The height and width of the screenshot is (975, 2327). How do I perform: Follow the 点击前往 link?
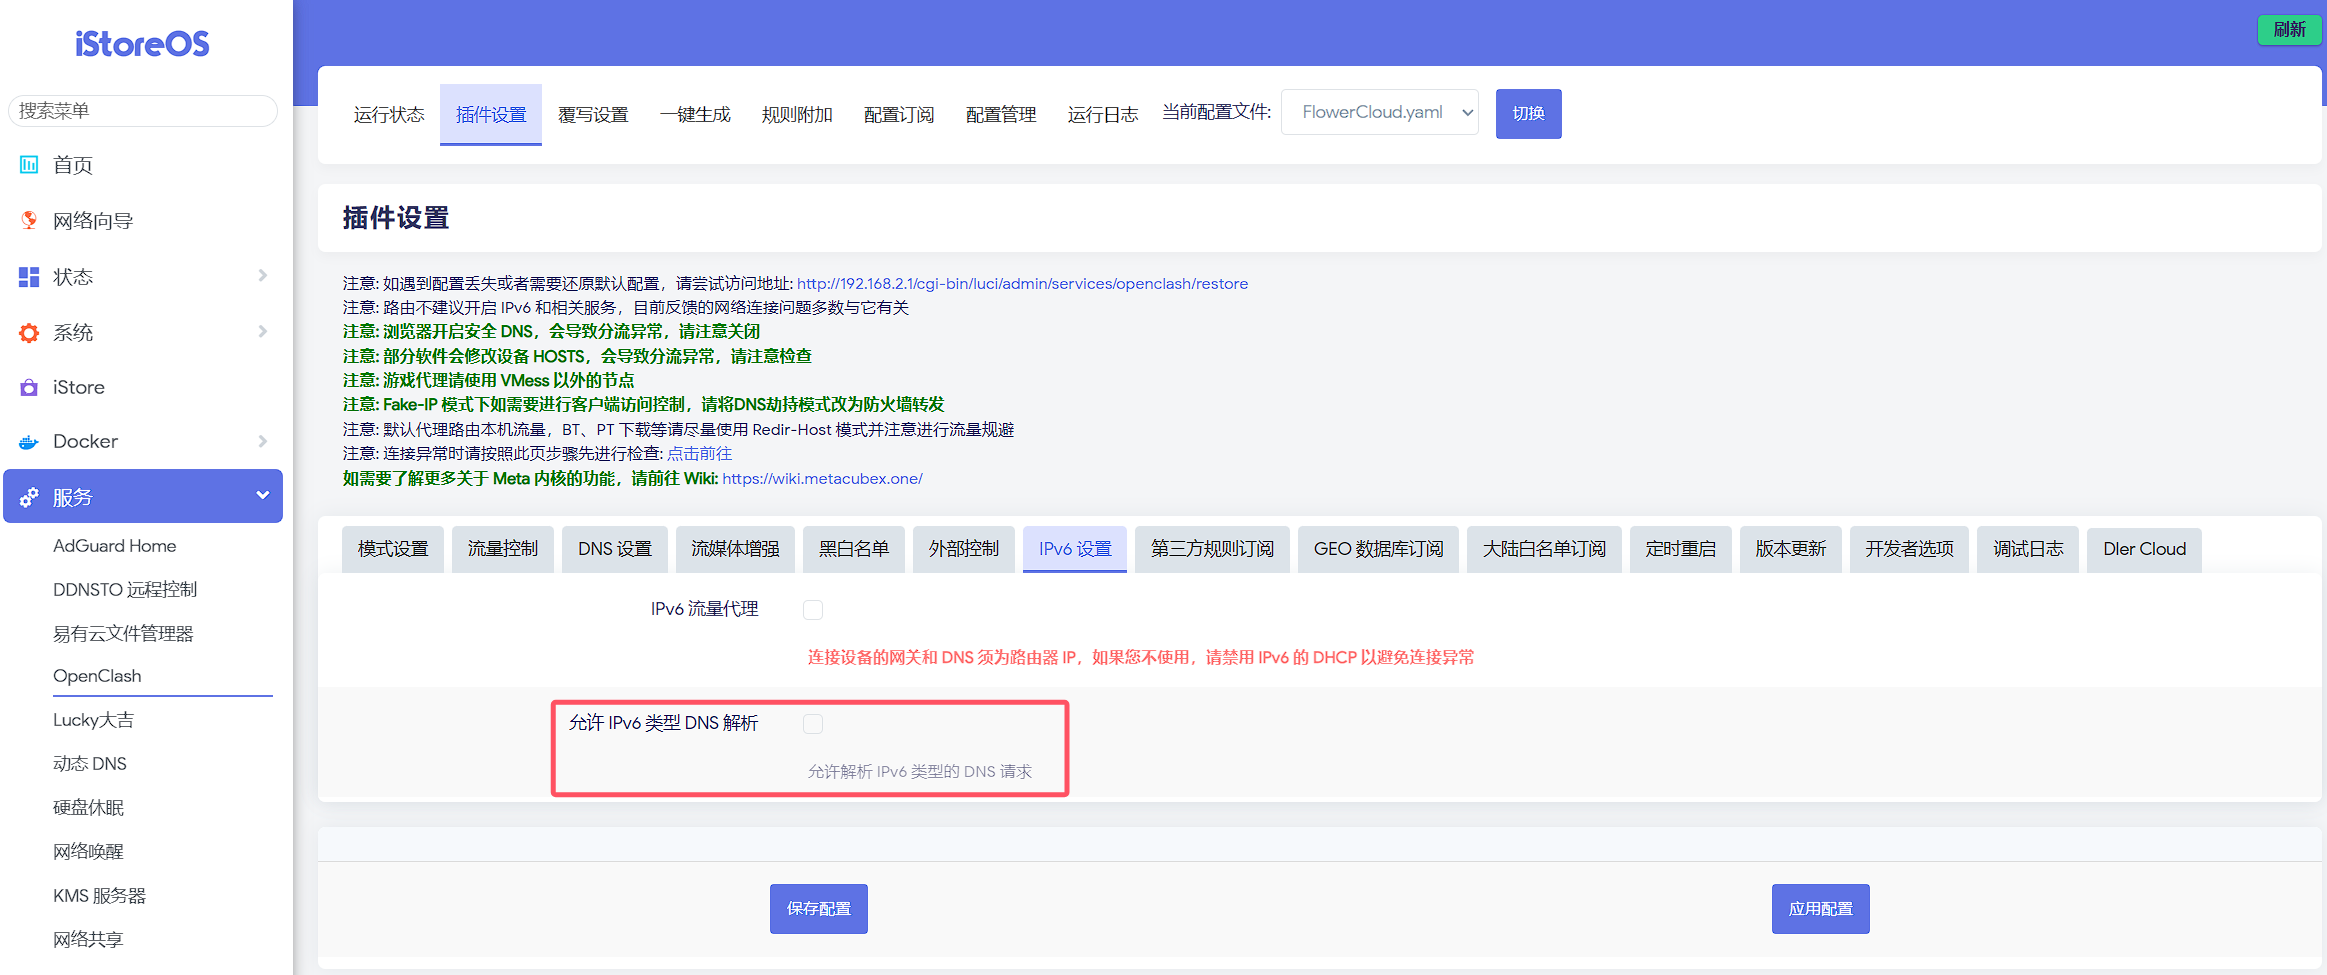pos(699,454)
